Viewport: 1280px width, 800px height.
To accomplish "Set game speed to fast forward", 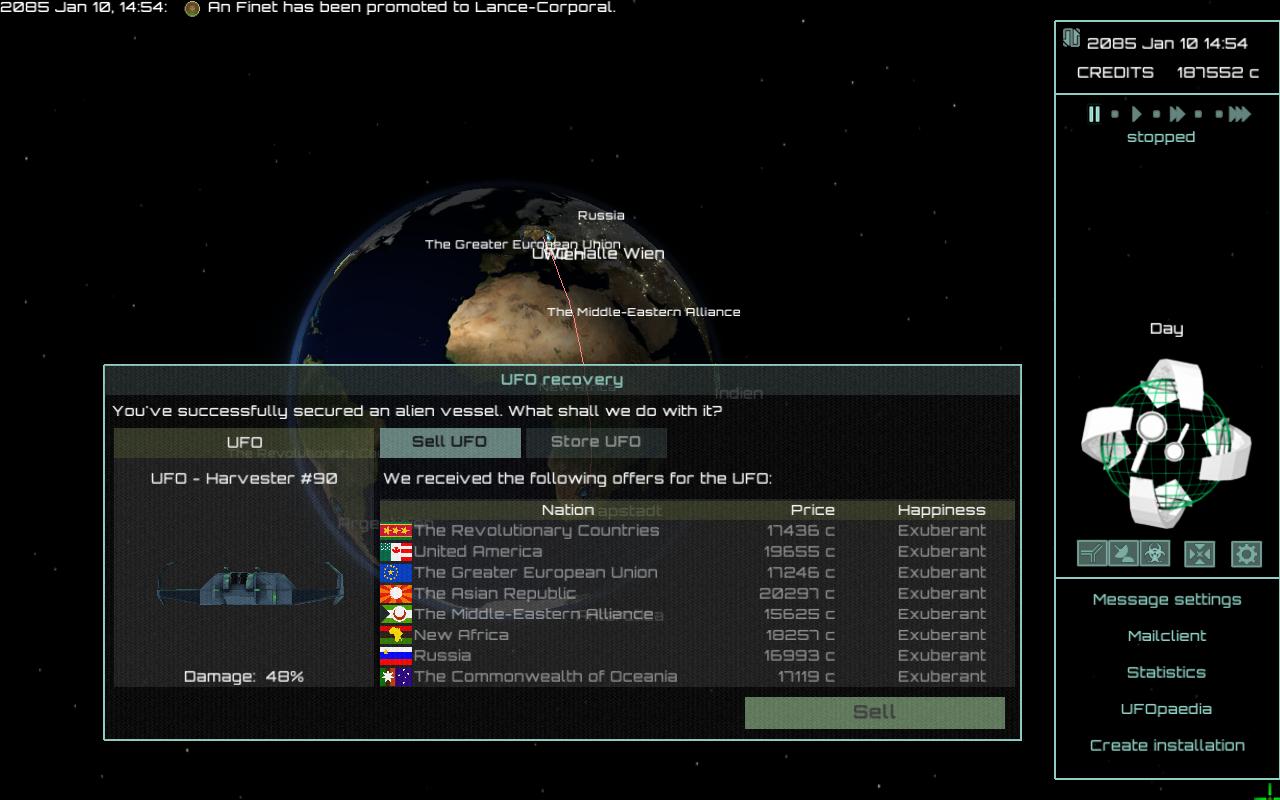I will coord(1178,114).
